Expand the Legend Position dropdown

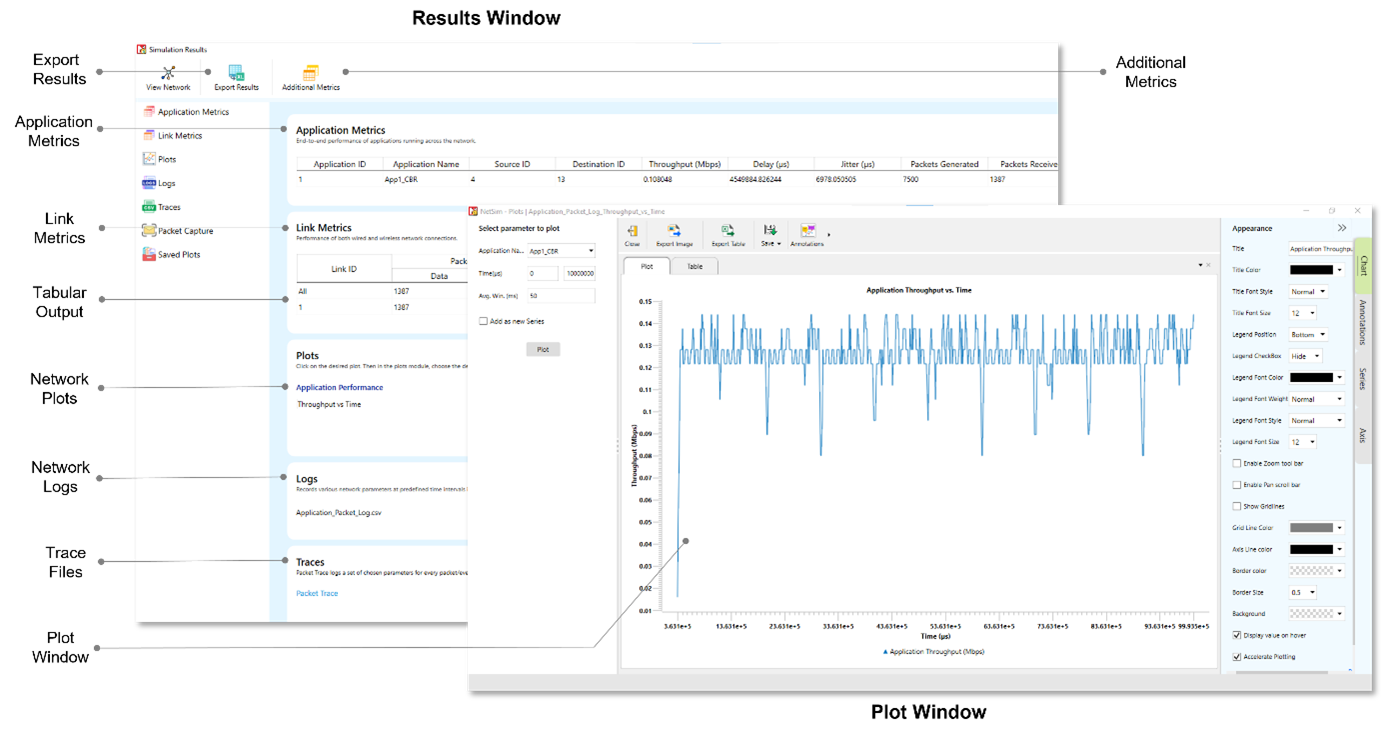click(x=1308, y=335)
